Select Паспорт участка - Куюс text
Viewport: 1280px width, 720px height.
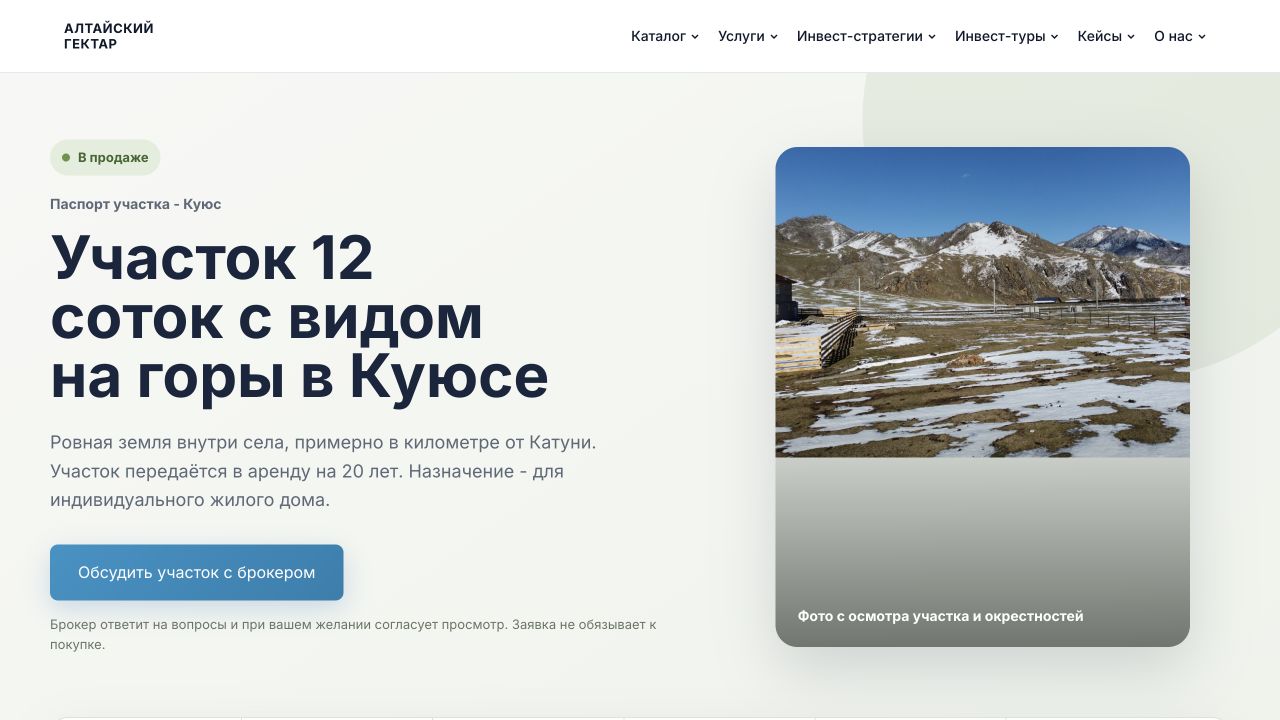click(136, 204)
